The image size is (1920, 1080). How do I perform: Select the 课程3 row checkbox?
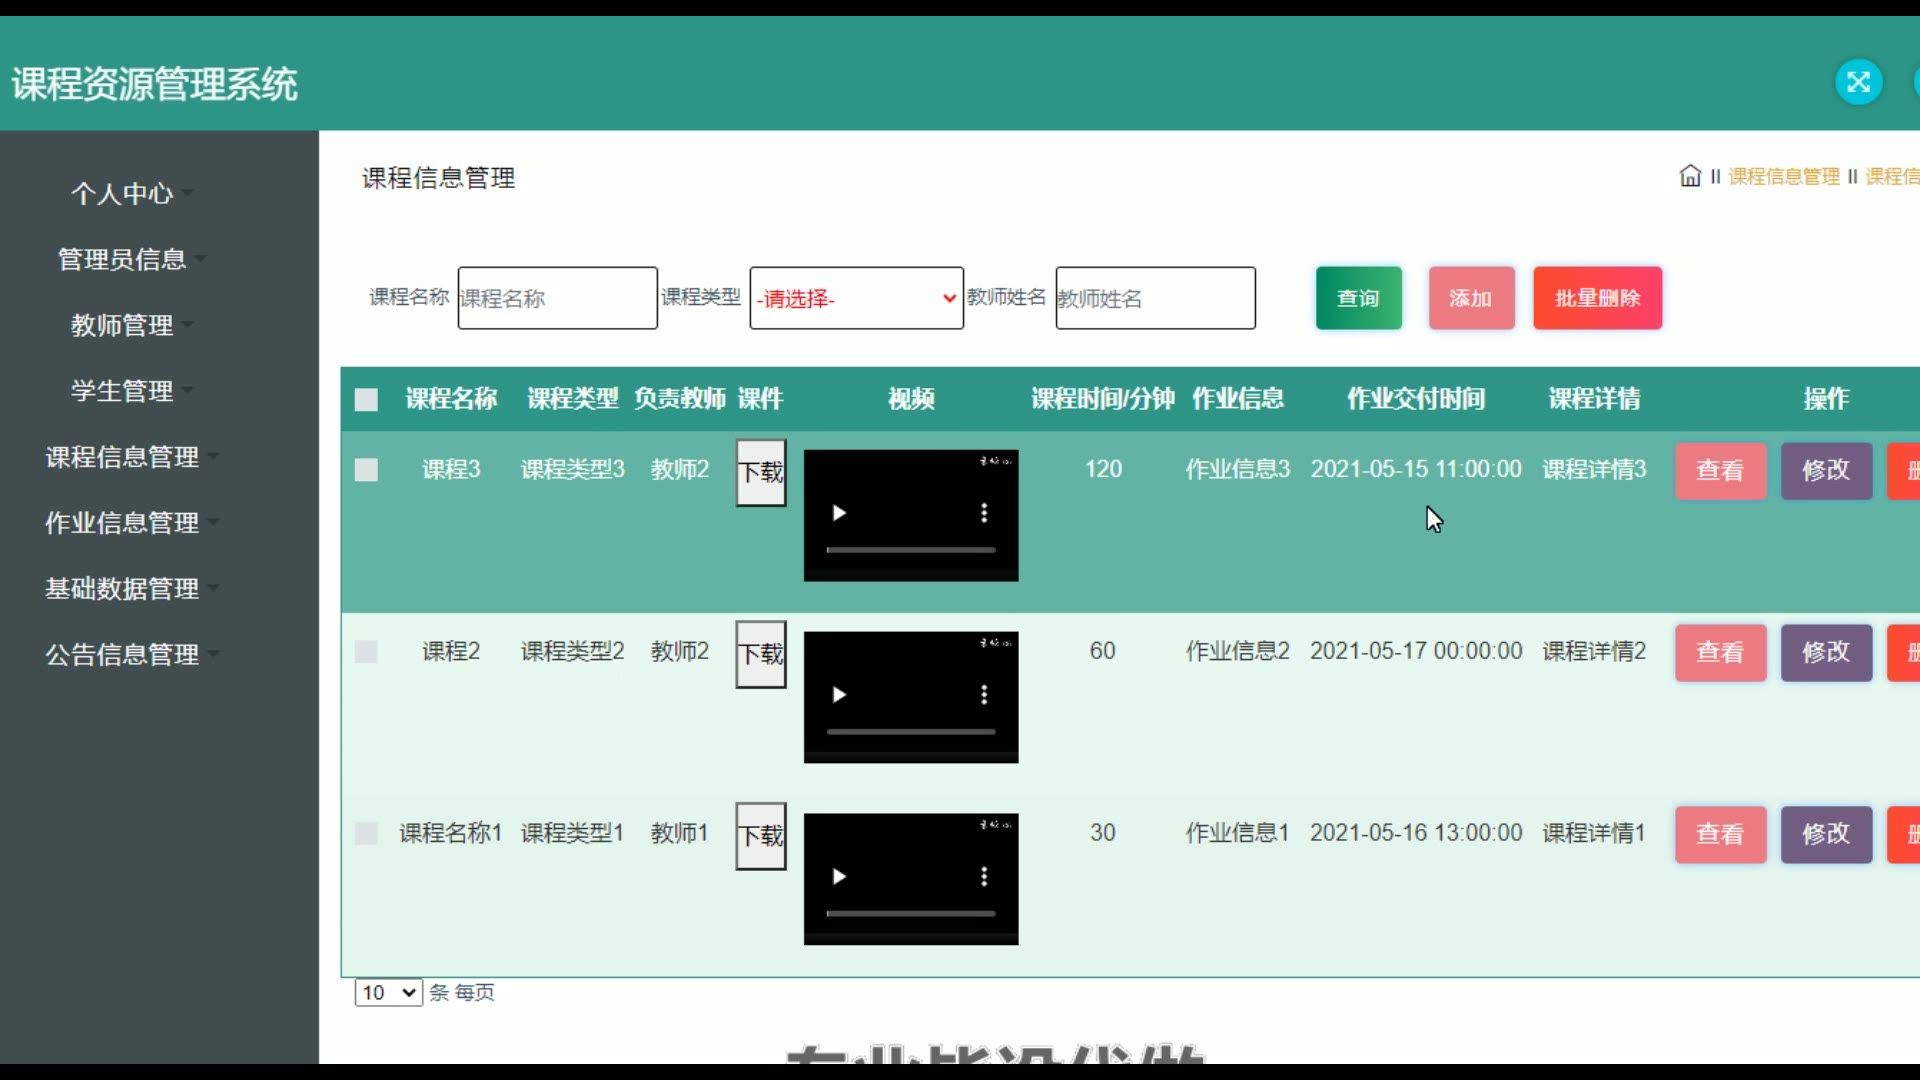tap(366, 470)
